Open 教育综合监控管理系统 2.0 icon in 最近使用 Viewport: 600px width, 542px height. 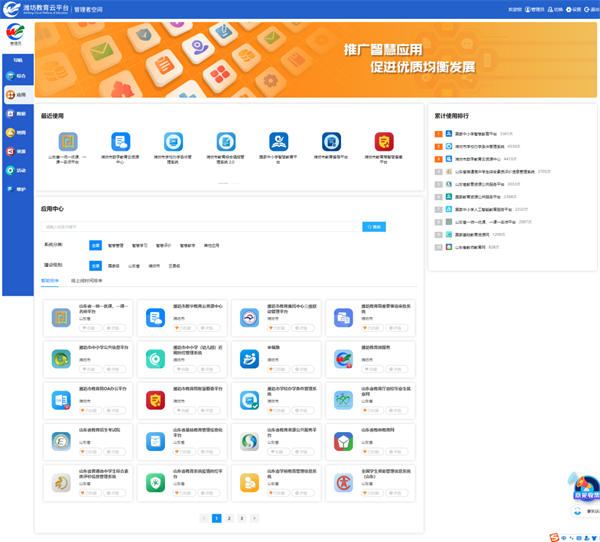pos(226,142)
